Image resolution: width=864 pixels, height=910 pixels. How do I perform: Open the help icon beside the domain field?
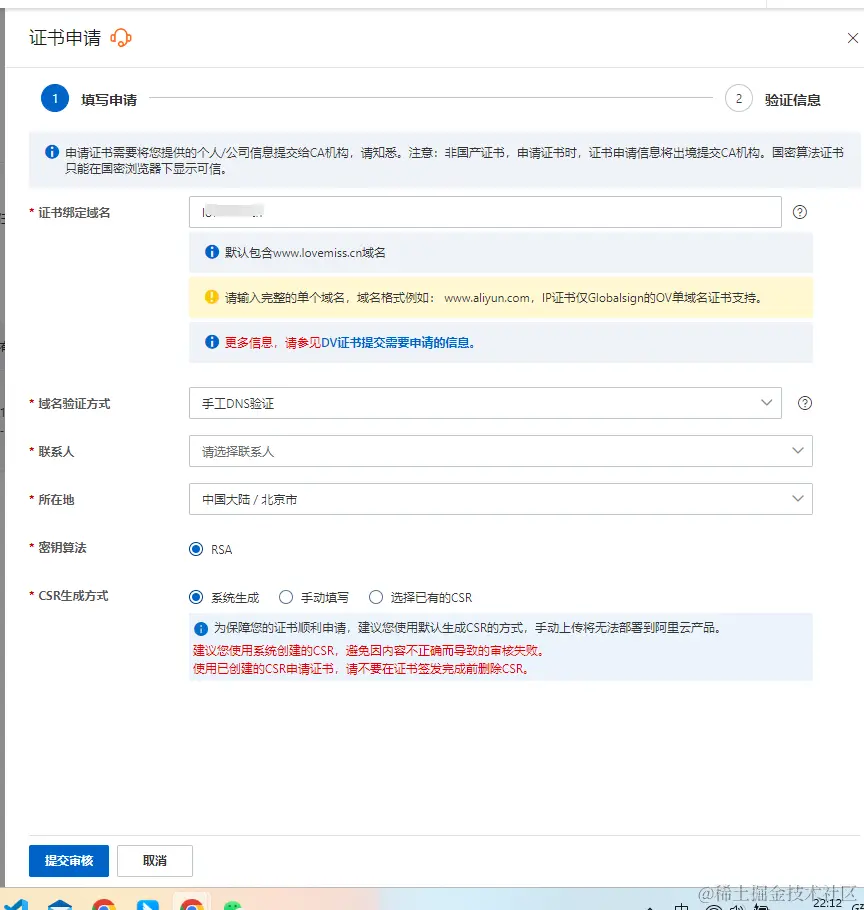click(800, 212)
